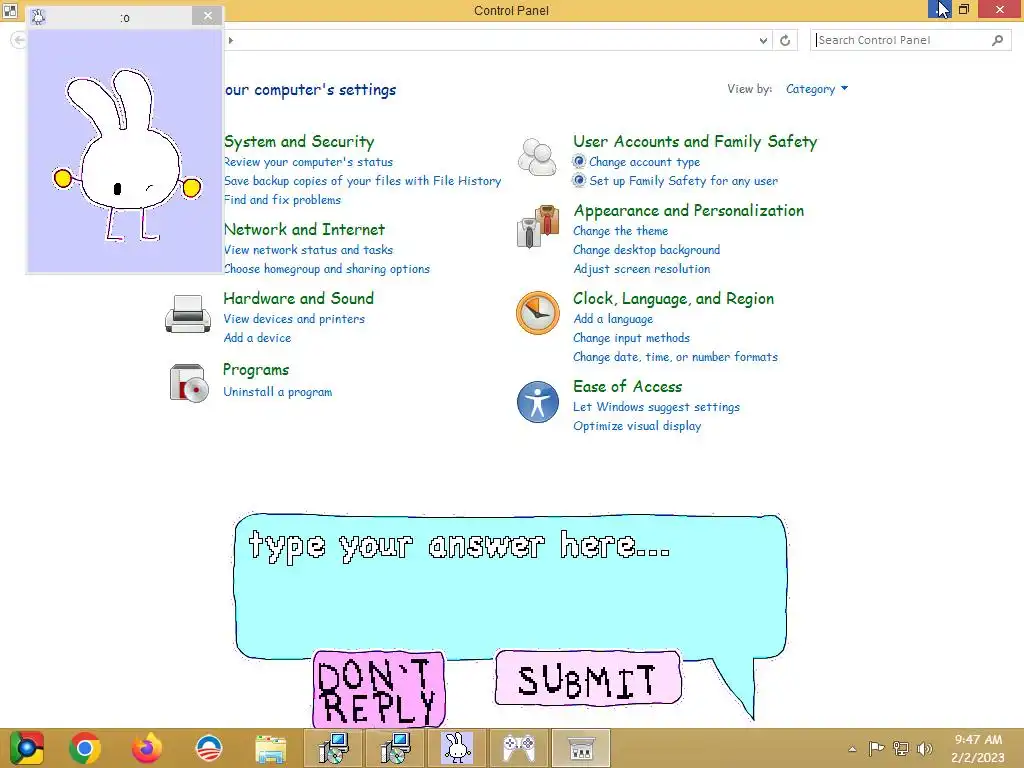
Task: Click Change date, time, or number formats
Action: point(675,357)
